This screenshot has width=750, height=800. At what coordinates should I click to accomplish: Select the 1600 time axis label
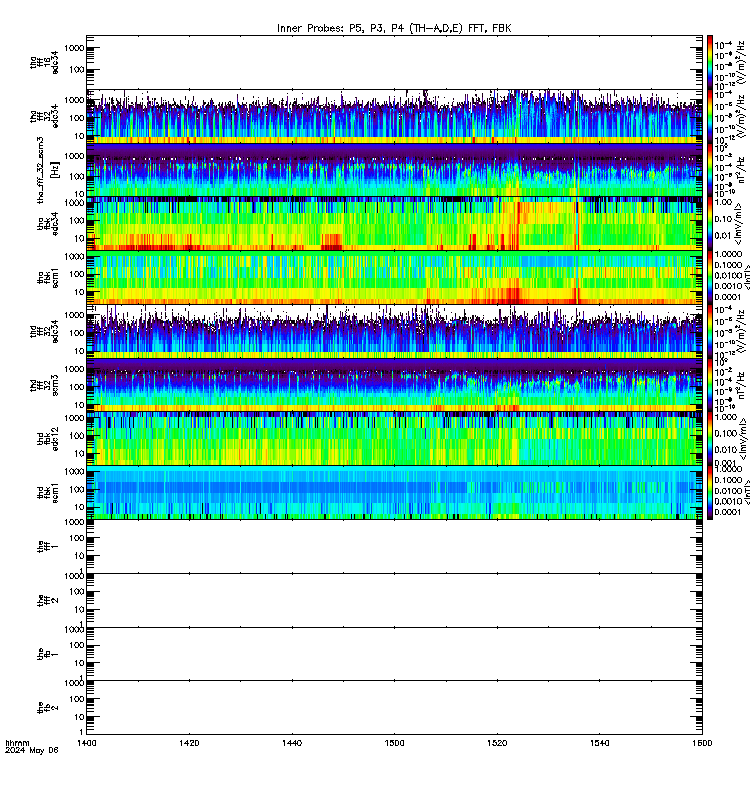[702, 743]
